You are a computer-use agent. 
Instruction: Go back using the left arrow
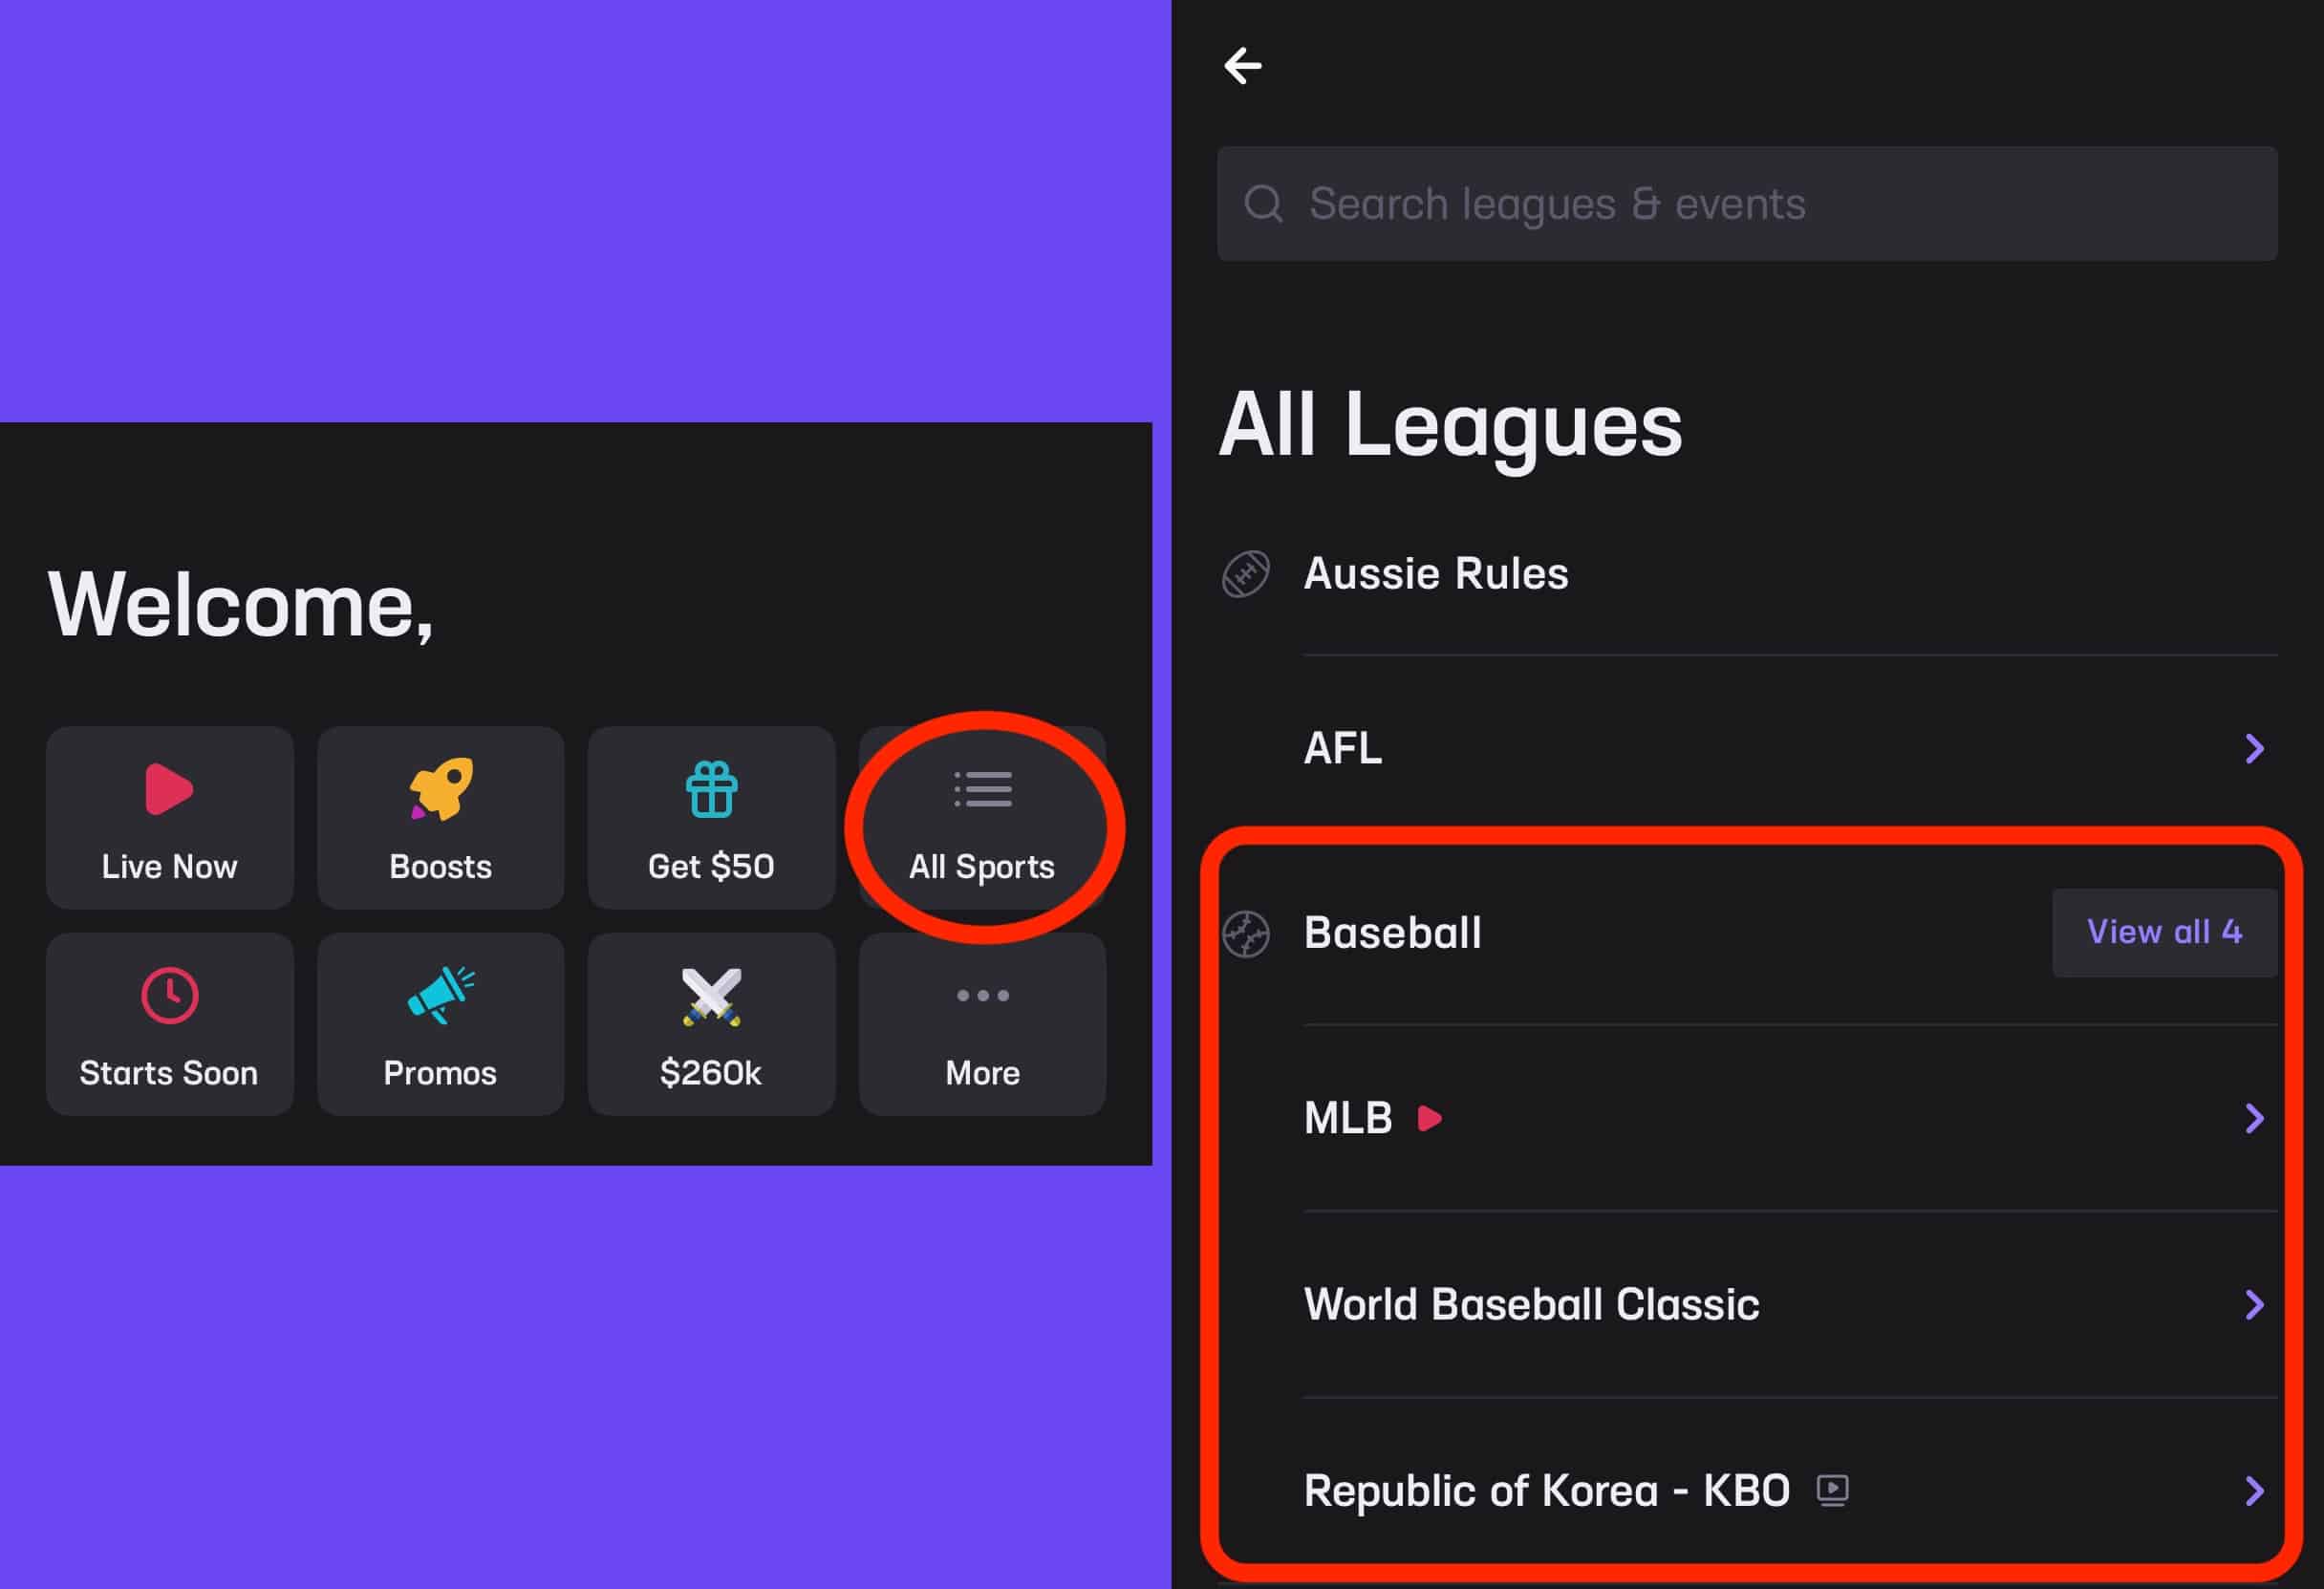pos(1243,66)
